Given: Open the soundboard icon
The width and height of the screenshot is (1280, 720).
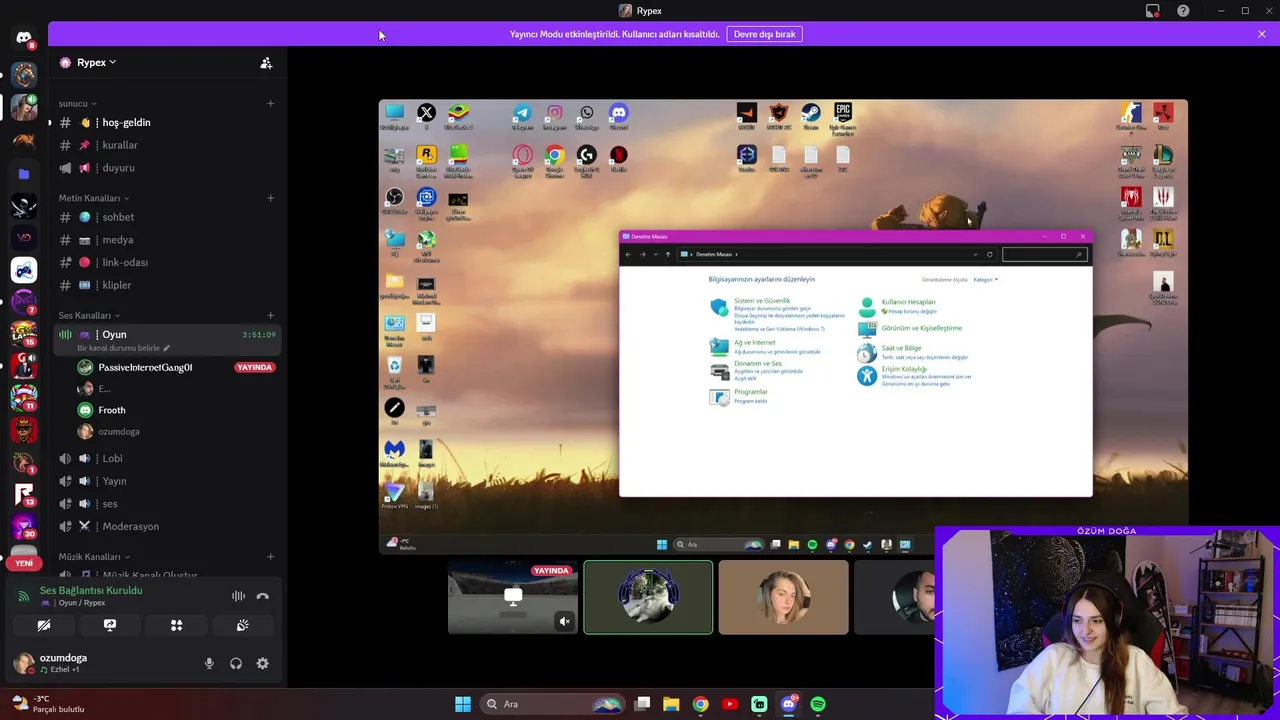Looking at the screenshot, I should [242, 625].
